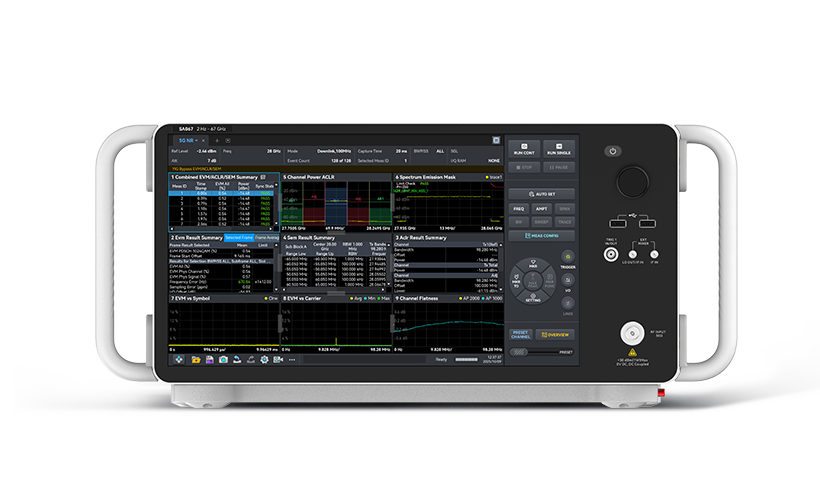The image size is (820, 500).
Task: Open the start menu icon at bottom-left
Action: coord(179,359)
